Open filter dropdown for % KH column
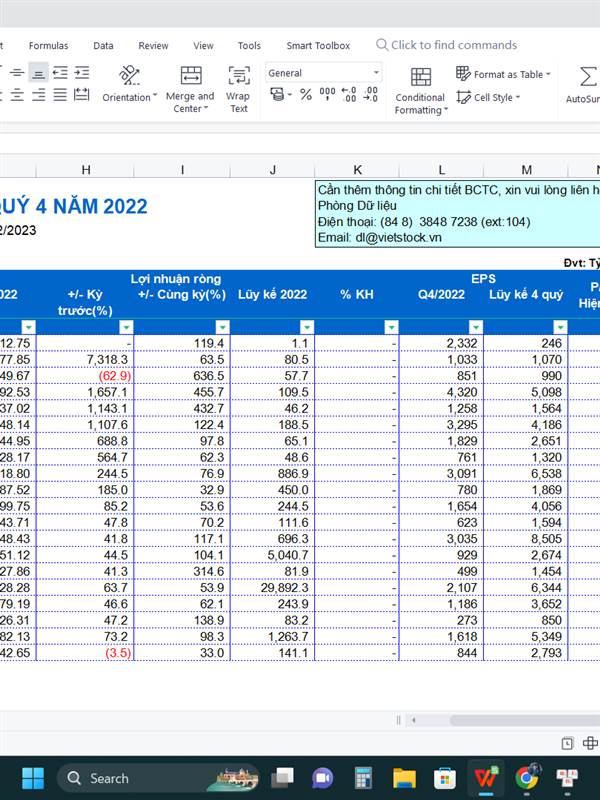This screenshot has width=600, height=800. point(391,327)
